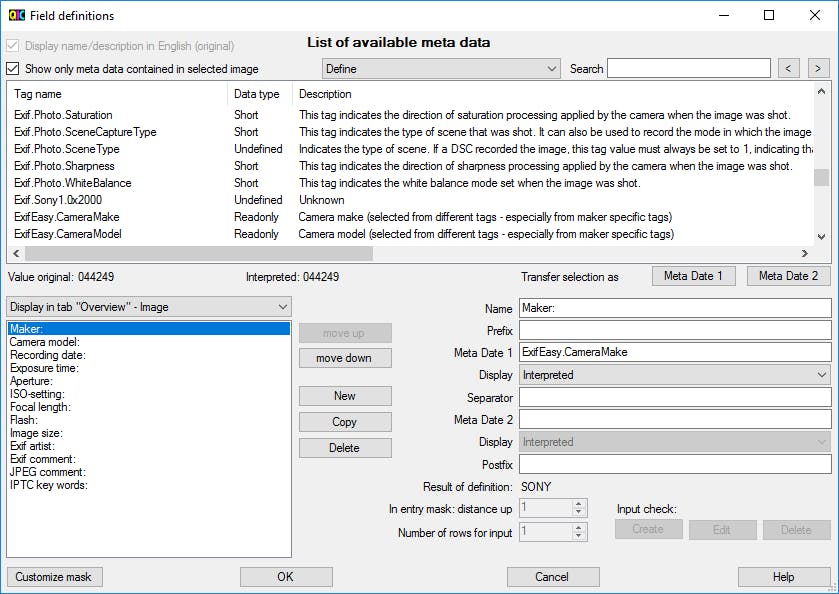This screenshot has width=839, height=594.
Task: Click the 'Data type' column header
Action: (x=257, y=94)
